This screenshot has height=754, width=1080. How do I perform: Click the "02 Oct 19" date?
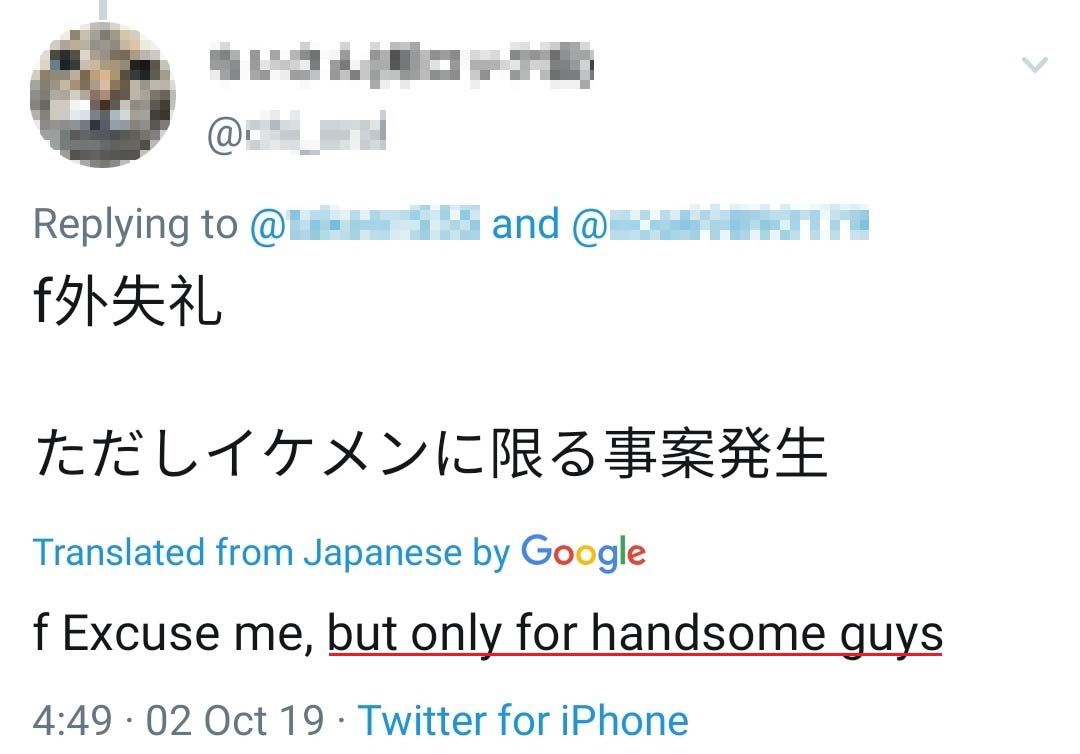tap(235, 720)
